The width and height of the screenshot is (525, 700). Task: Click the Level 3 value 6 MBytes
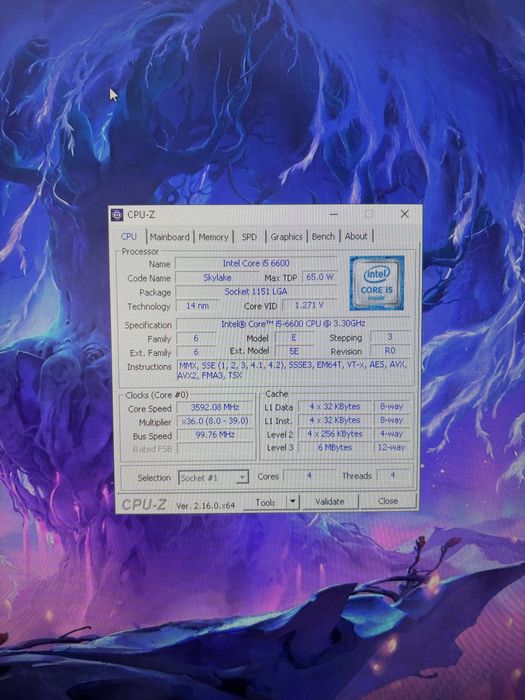click(335, 447)
